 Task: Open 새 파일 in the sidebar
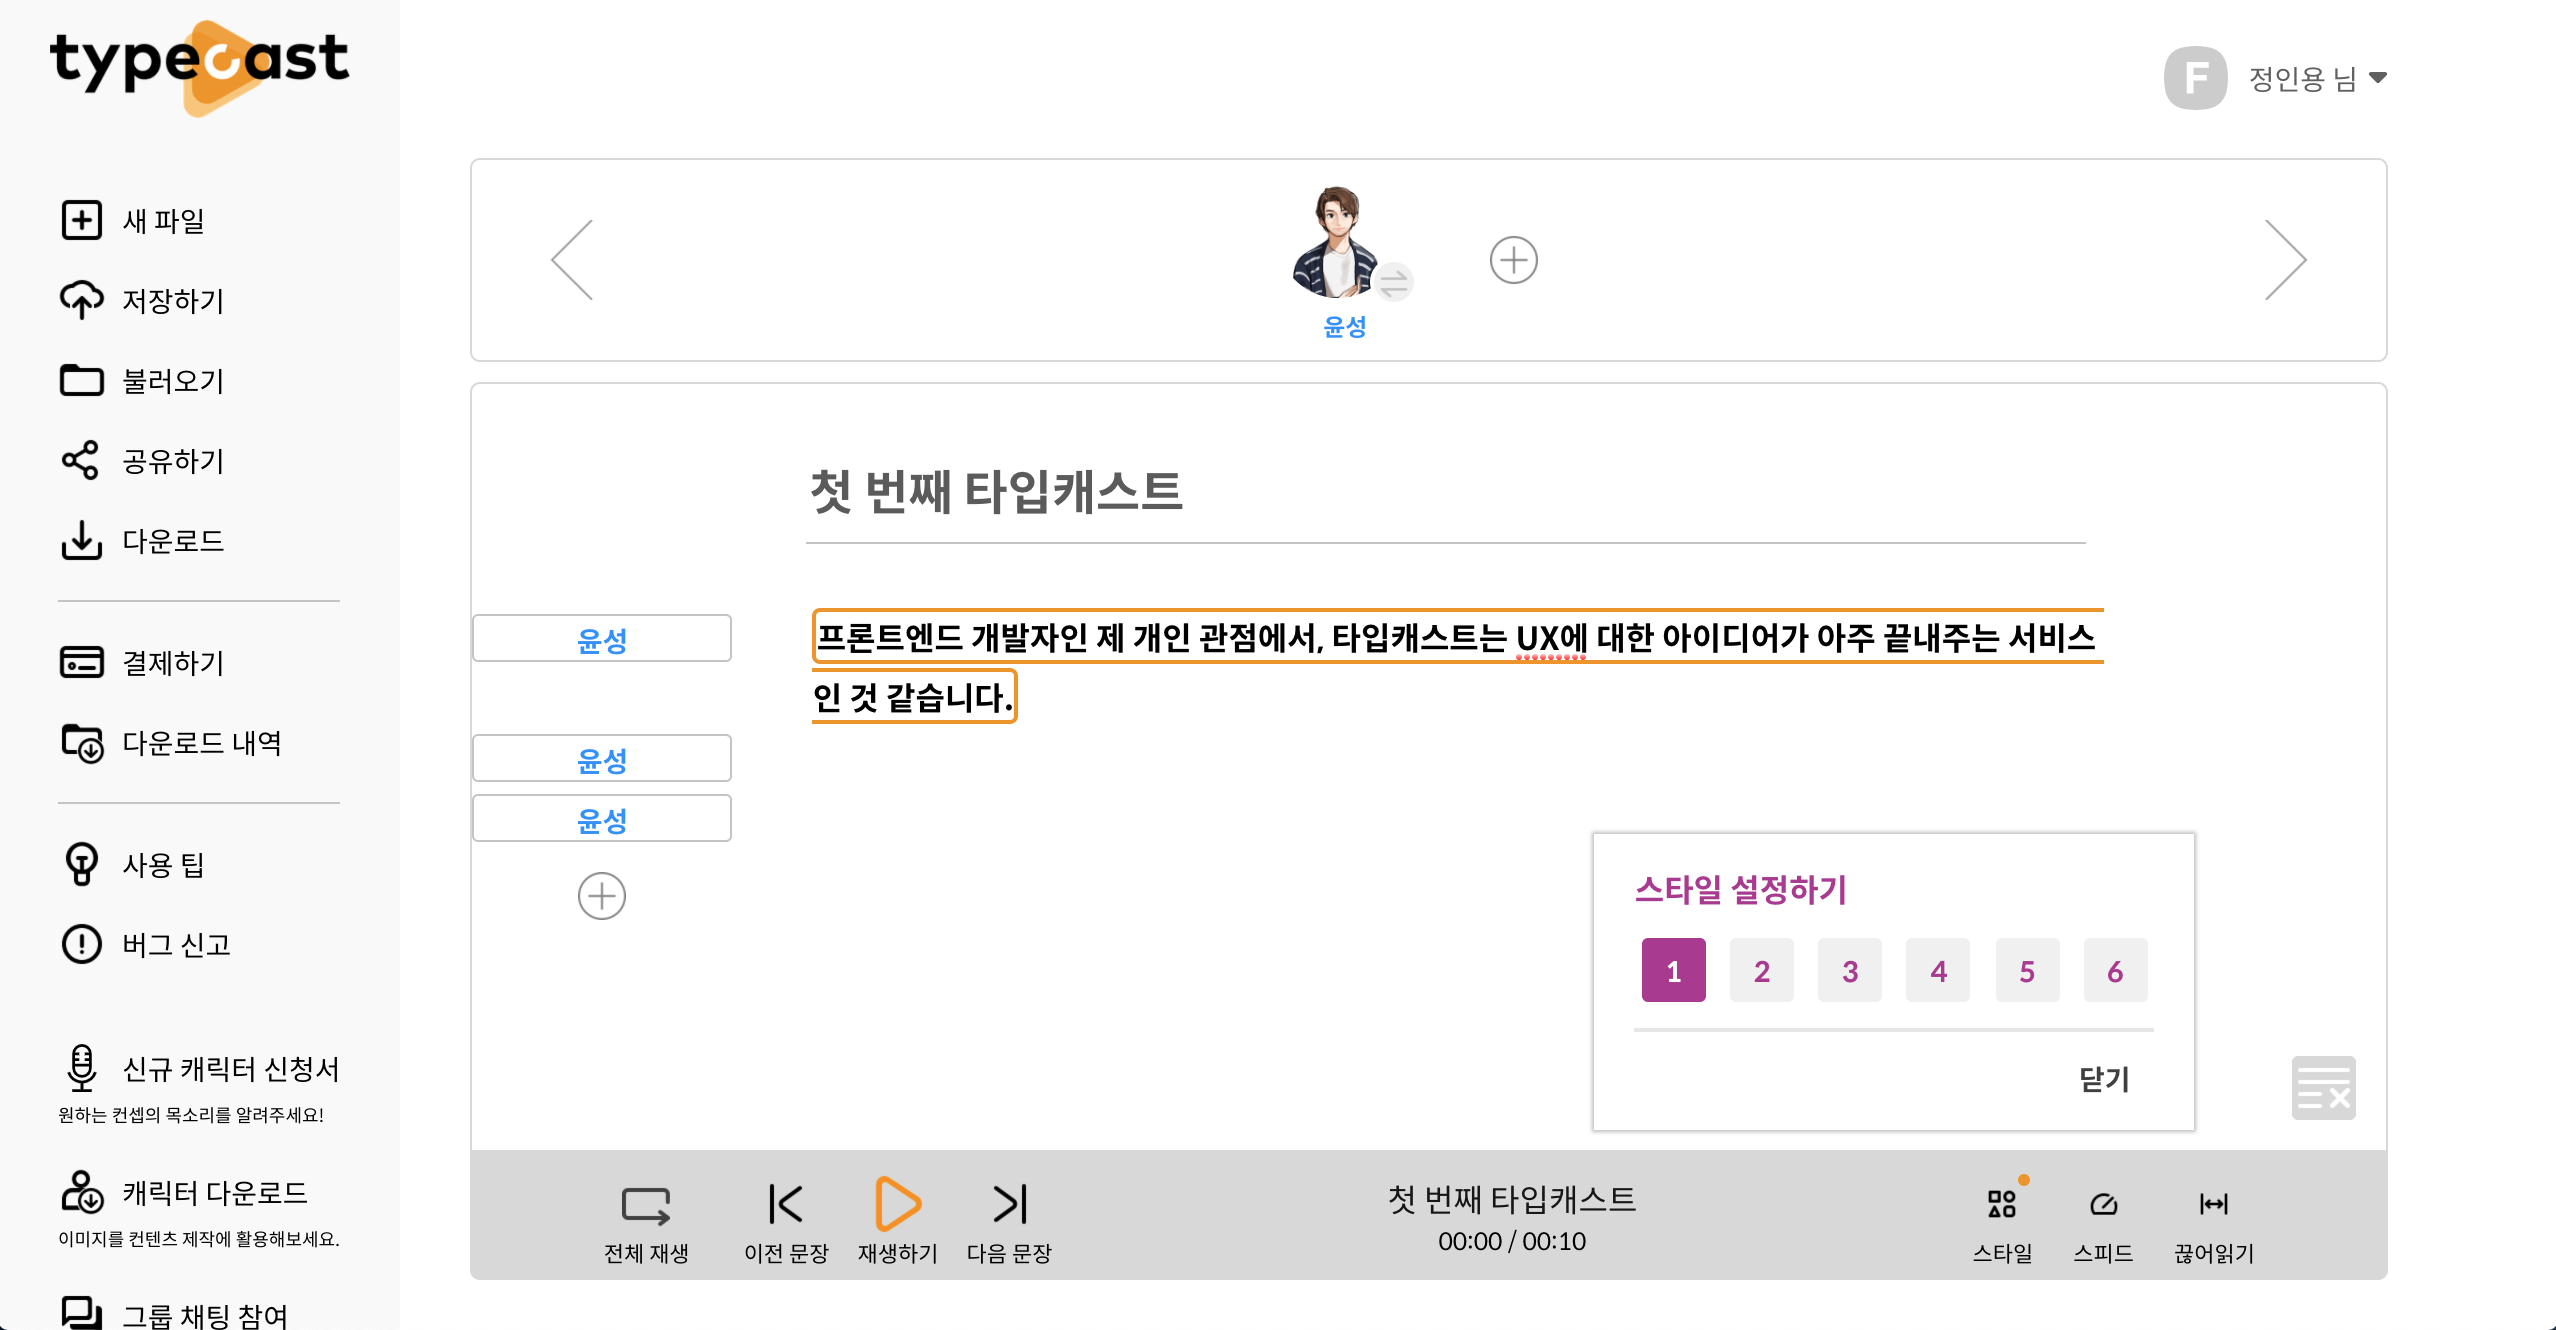coord(162,221)
